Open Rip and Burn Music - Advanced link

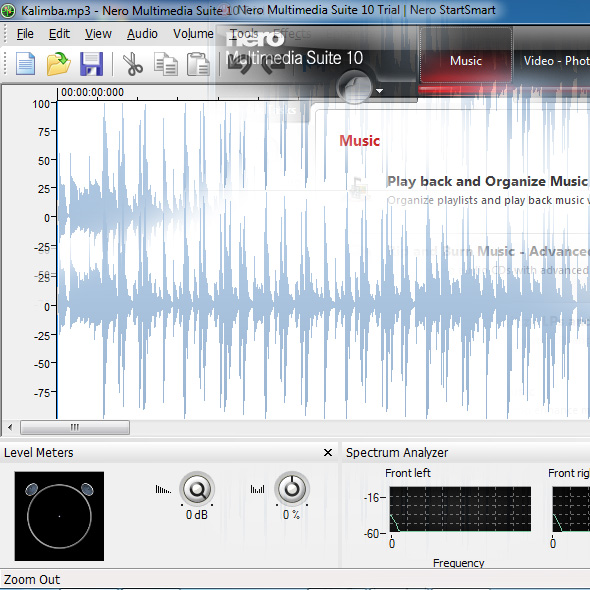tap(488, 251)
